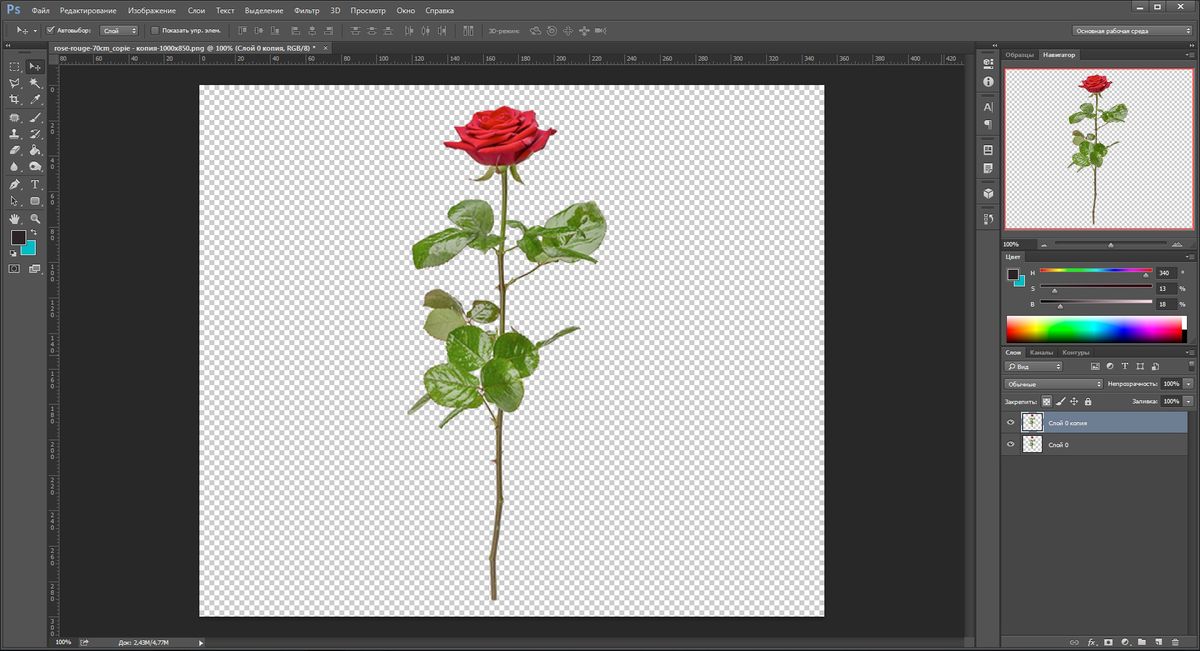Toggle lock all padlock icon
Viewport: 1200px width, 651px height.
[1087, 401]
